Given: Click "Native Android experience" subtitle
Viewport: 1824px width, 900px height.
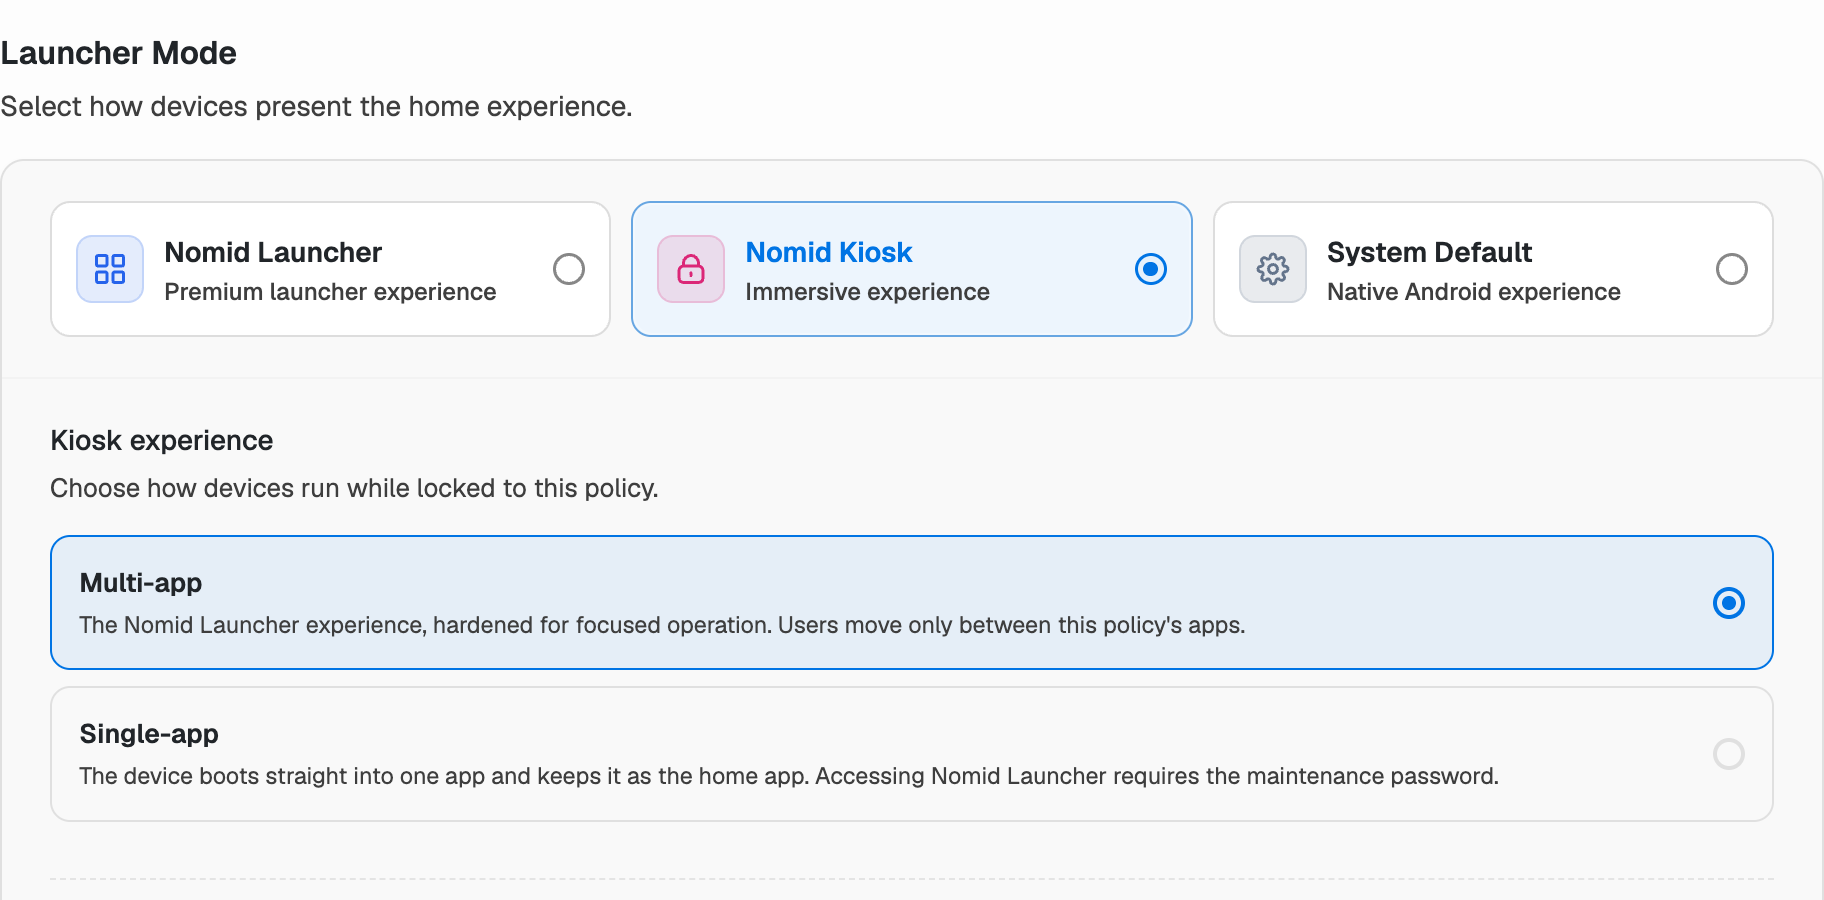Looking at the screenshot, I should coord(1473,292).
